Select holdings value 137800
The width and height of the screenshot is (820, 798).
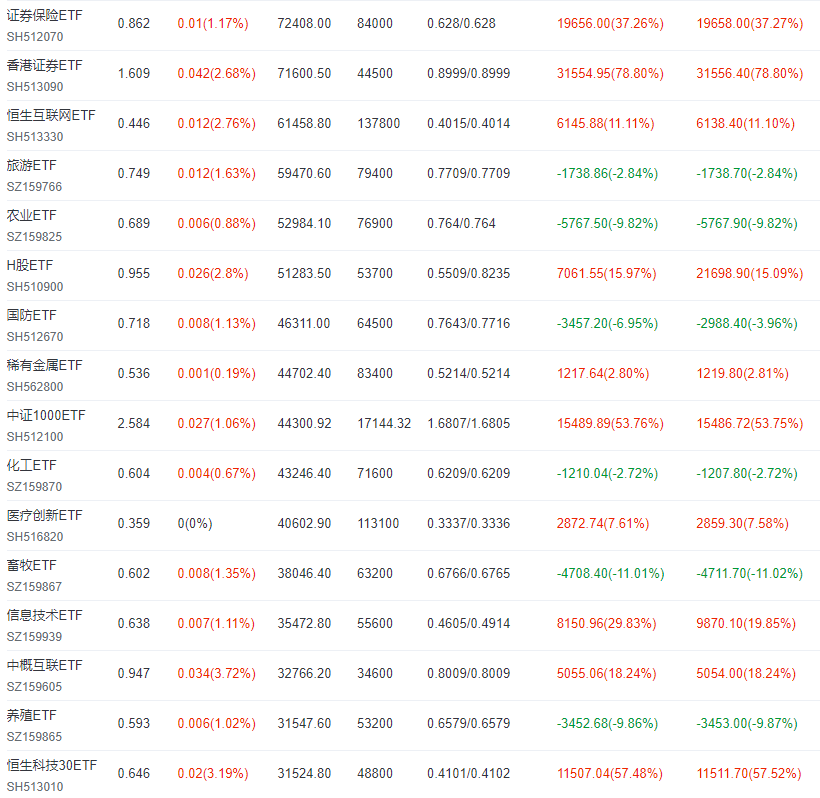coord(379,123)
